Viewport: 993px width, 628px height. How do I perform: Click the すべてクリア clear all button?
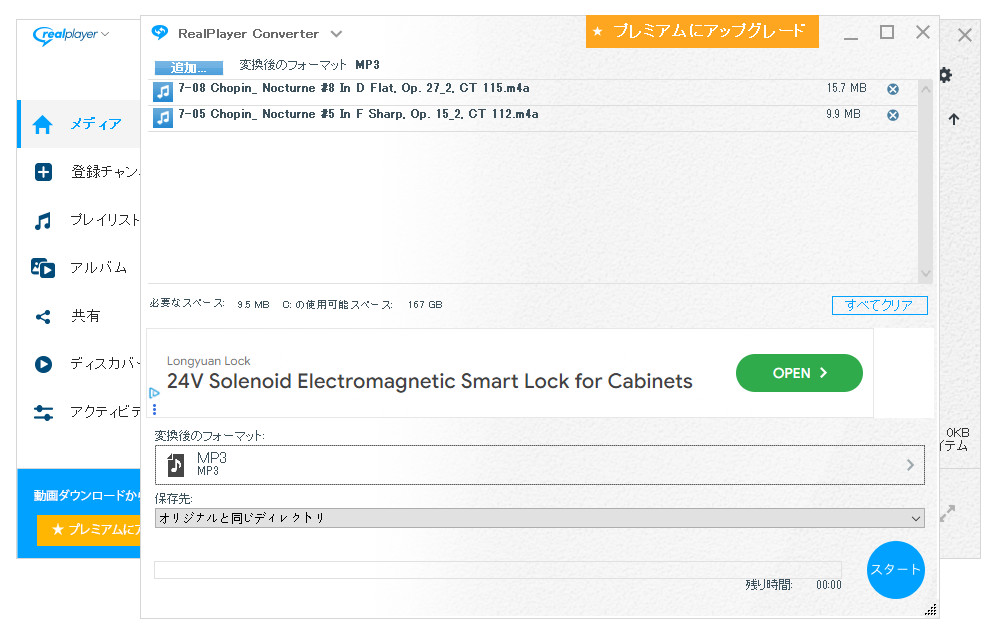click(x=879, y=305)
